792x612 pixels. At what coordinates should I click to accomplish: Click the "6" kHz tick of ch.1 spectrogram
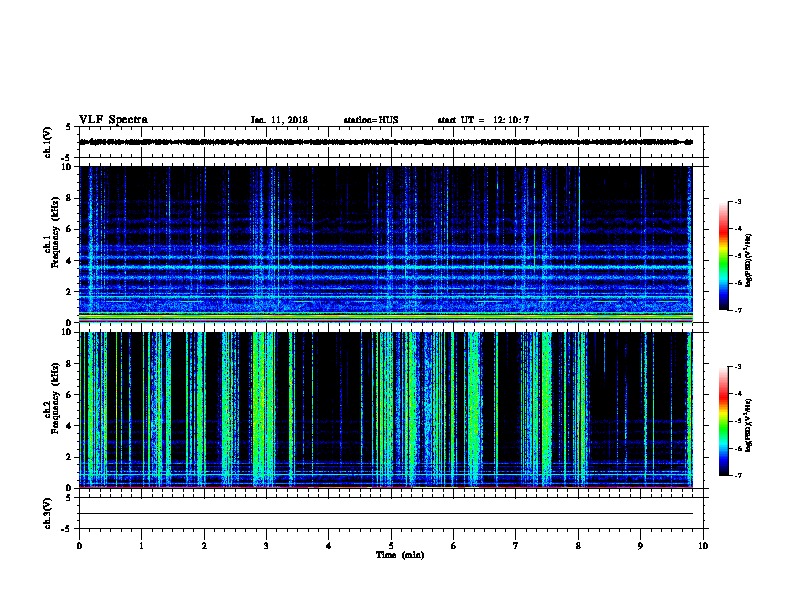click(x=69, y=229)
